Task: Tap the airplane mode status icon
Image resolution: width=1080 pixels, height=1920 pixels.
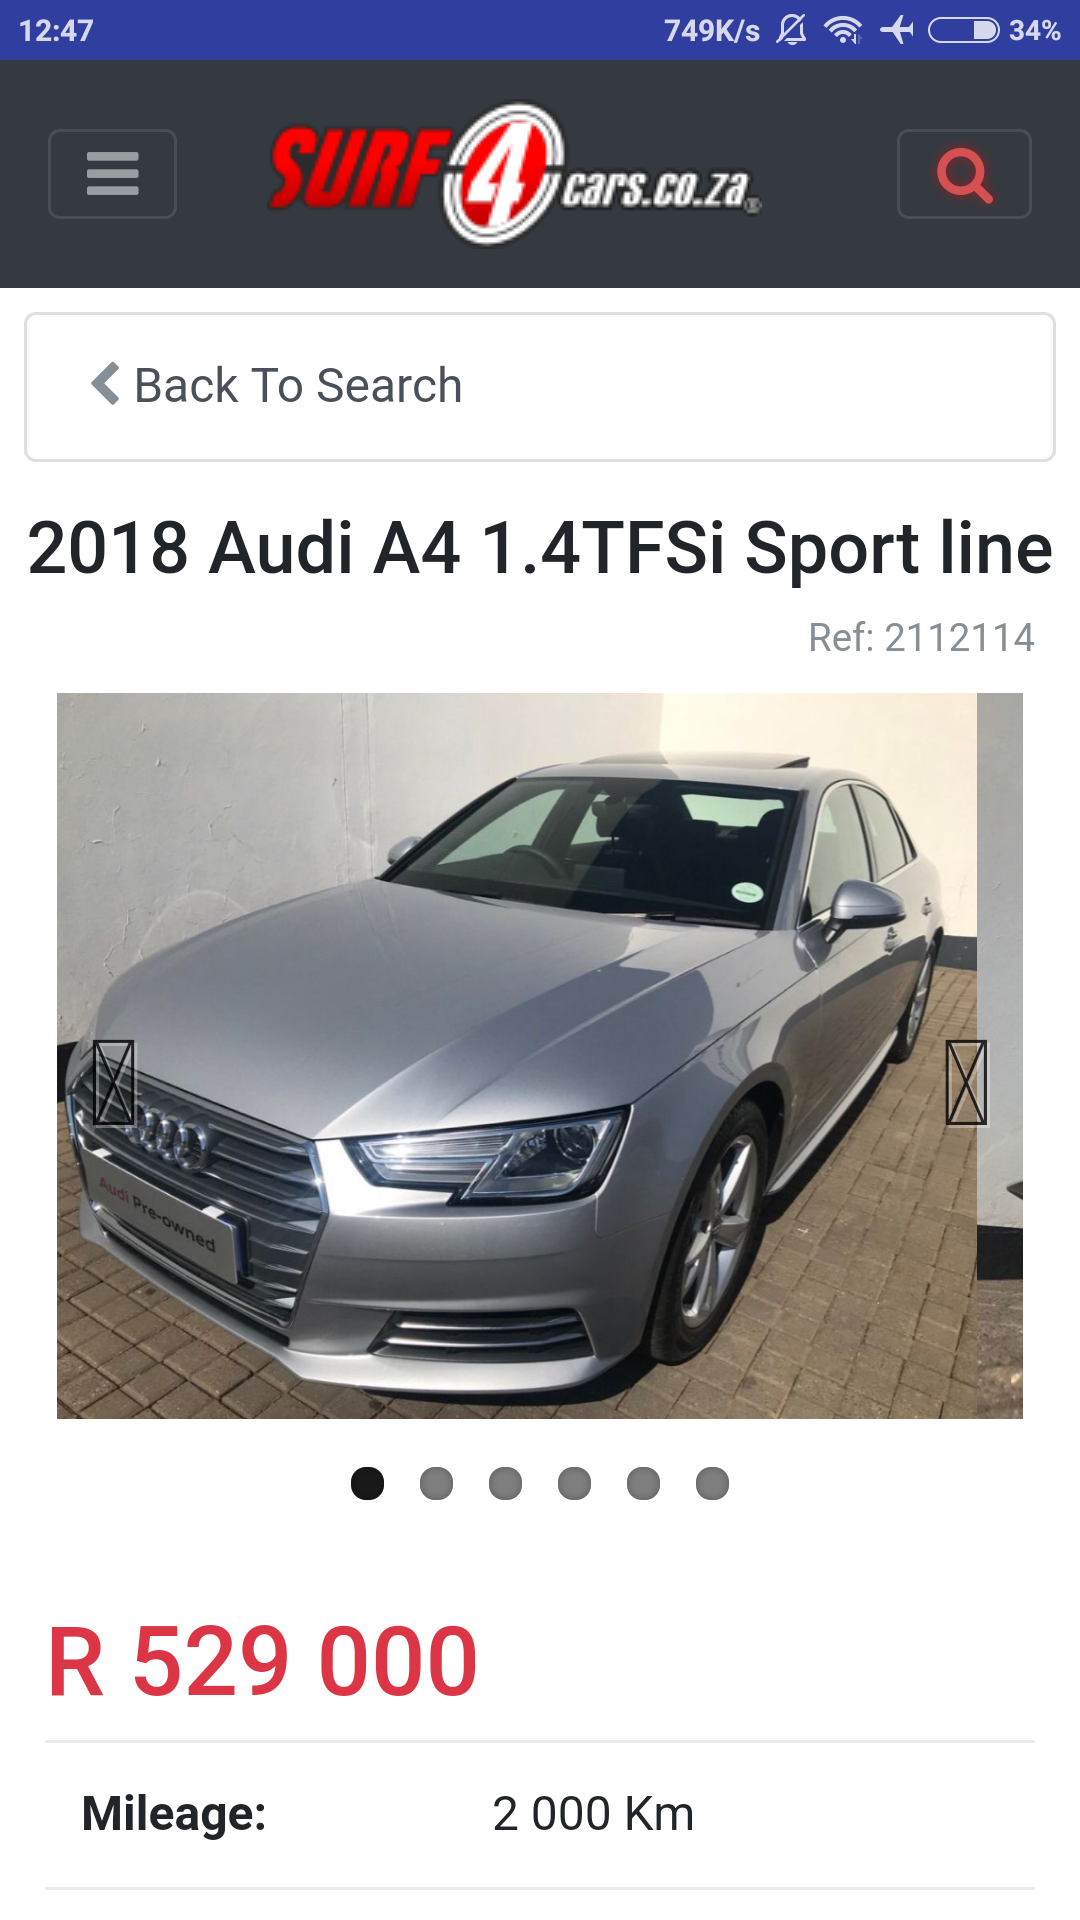Action: [897, 30]
